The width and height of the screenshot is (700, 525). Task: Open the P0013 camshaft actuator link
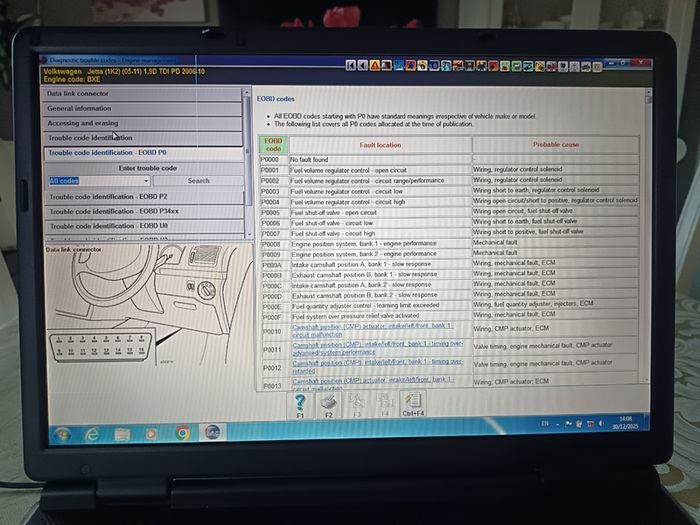tap(373, 383)
